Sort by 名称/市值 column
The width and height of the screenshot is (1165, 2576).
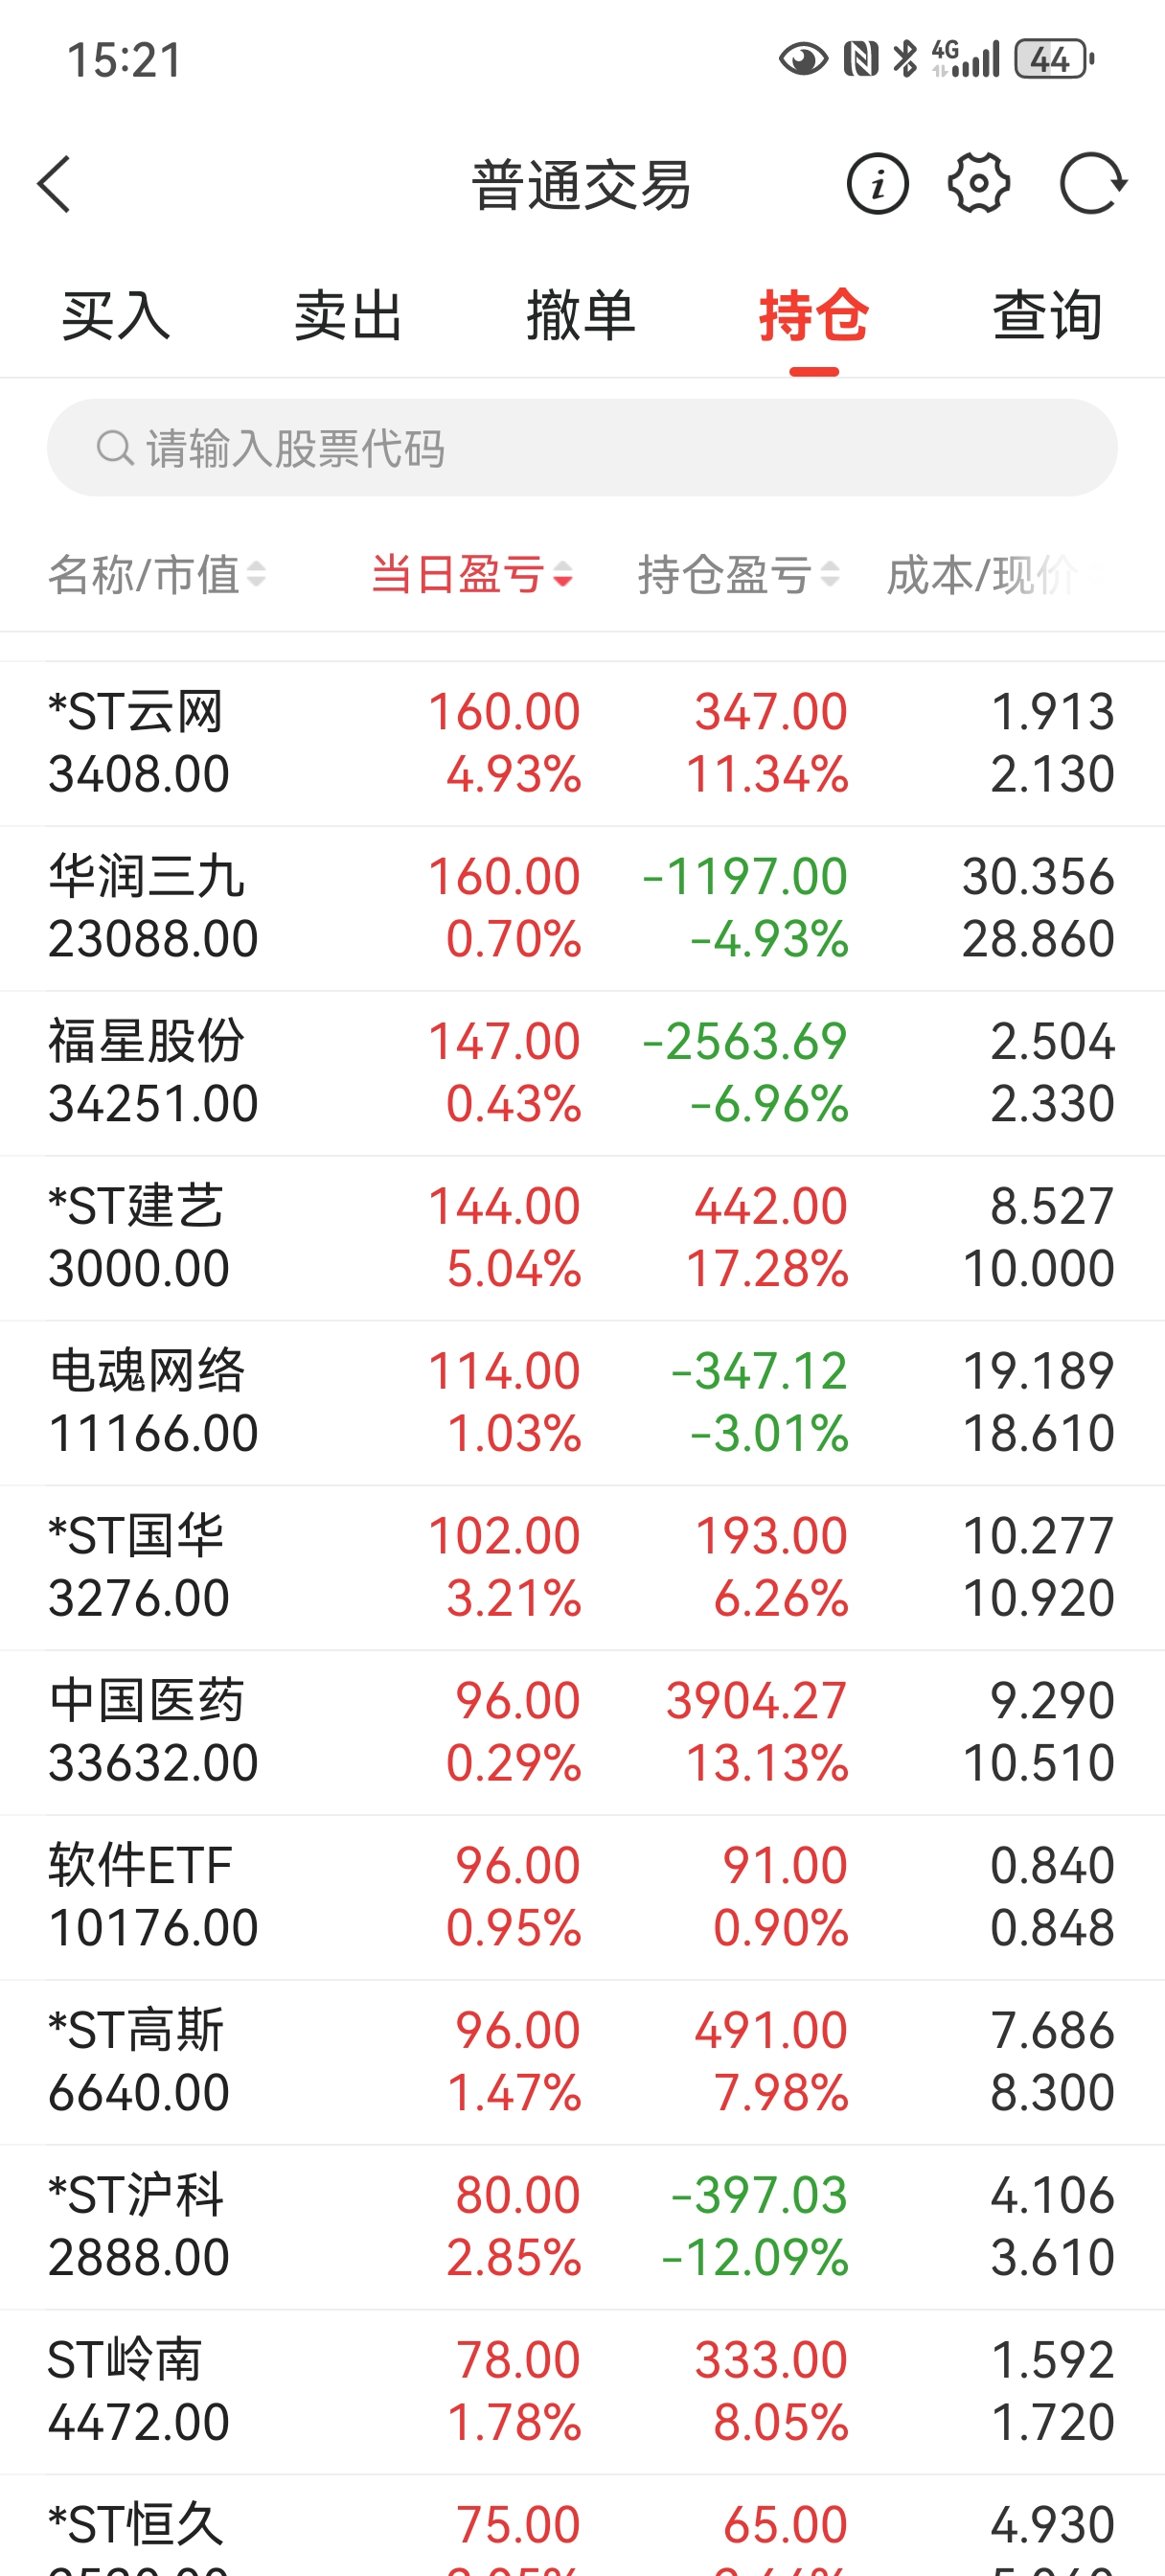(157, 575)
